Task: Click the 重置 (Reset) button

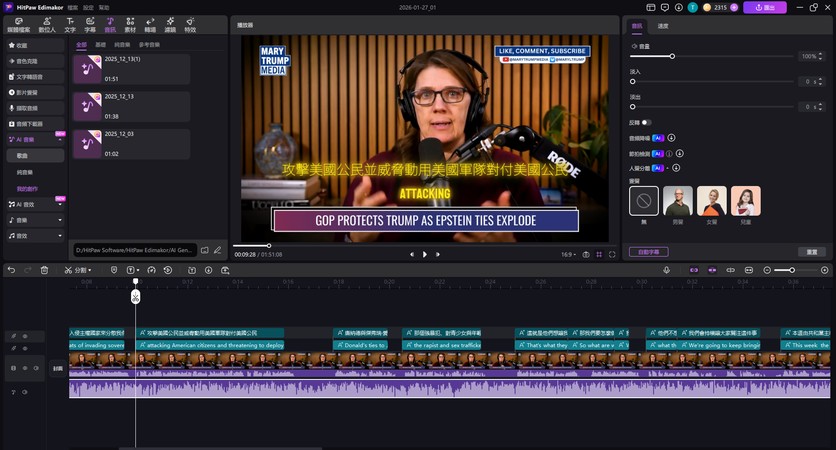Action: [812, 252]
